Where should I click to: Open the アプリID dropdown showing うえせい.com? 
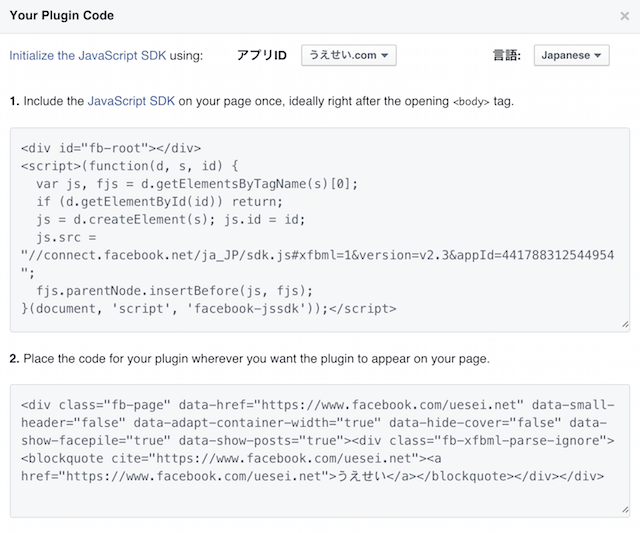(x=349, y=55)
